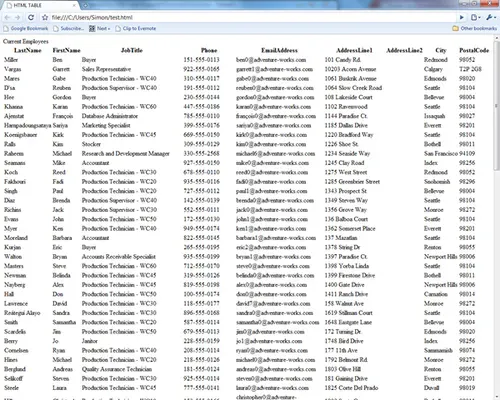Open new tab with plus button

pyautogui.click(x=85, y=5)
